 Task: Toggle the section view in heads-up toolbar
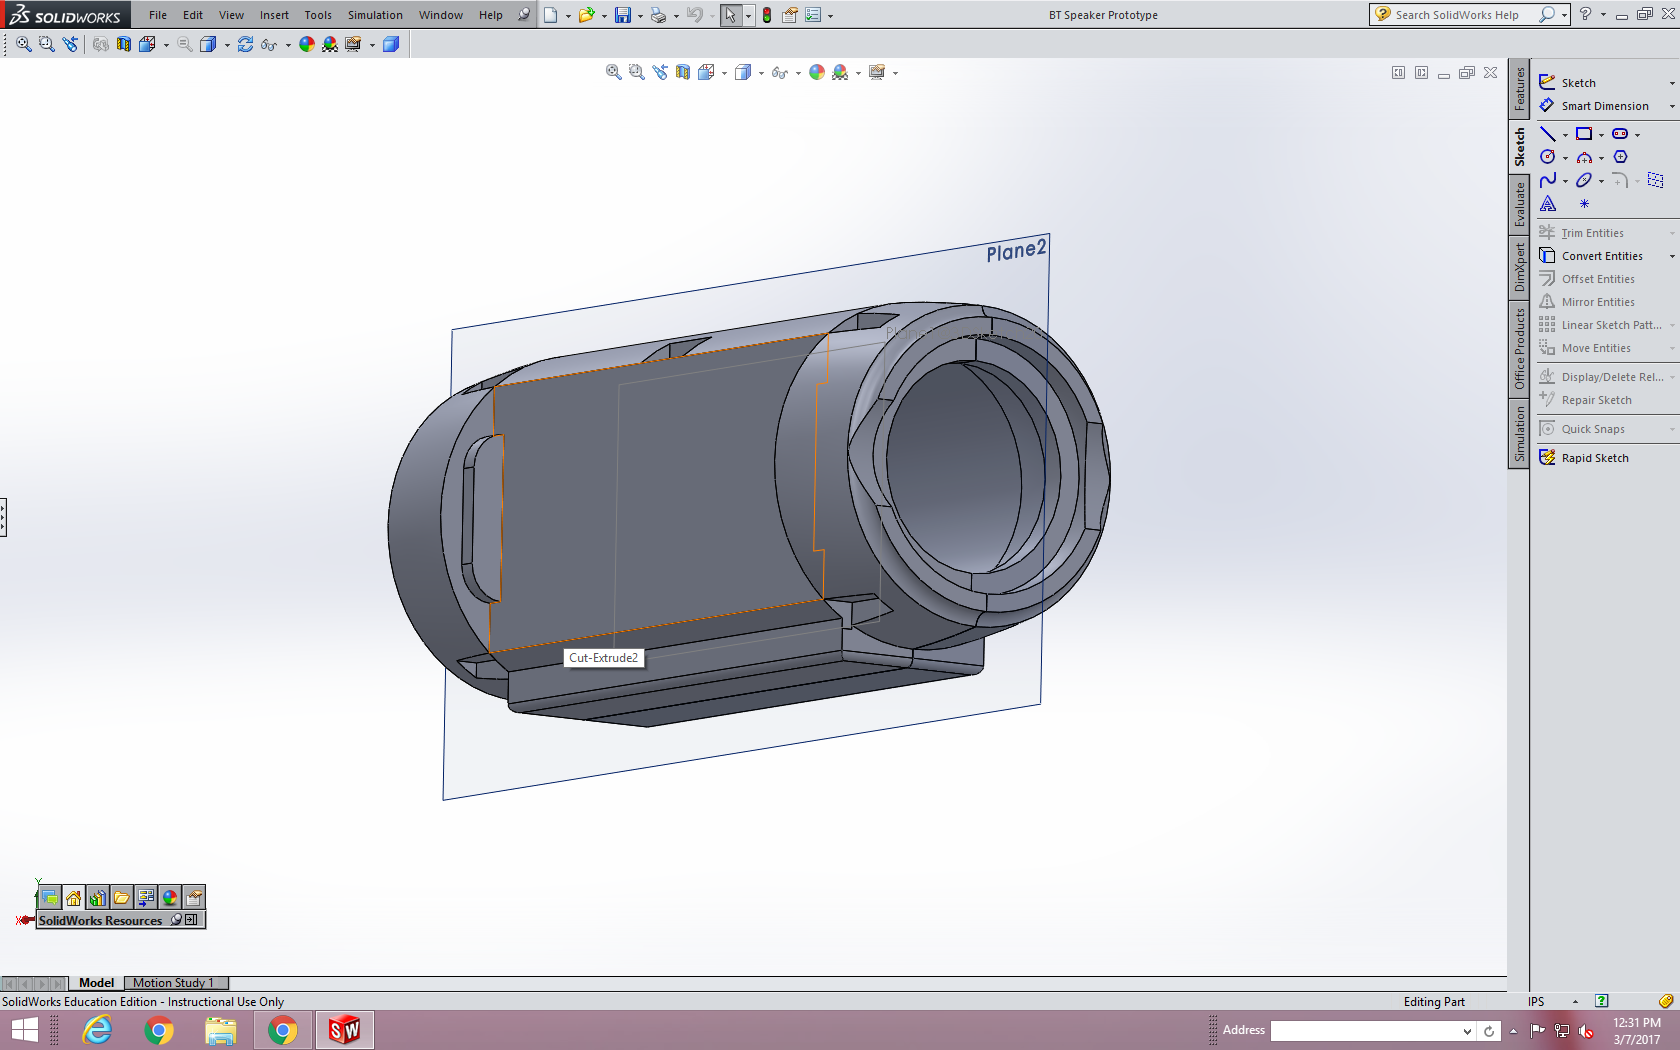(683, 71)
